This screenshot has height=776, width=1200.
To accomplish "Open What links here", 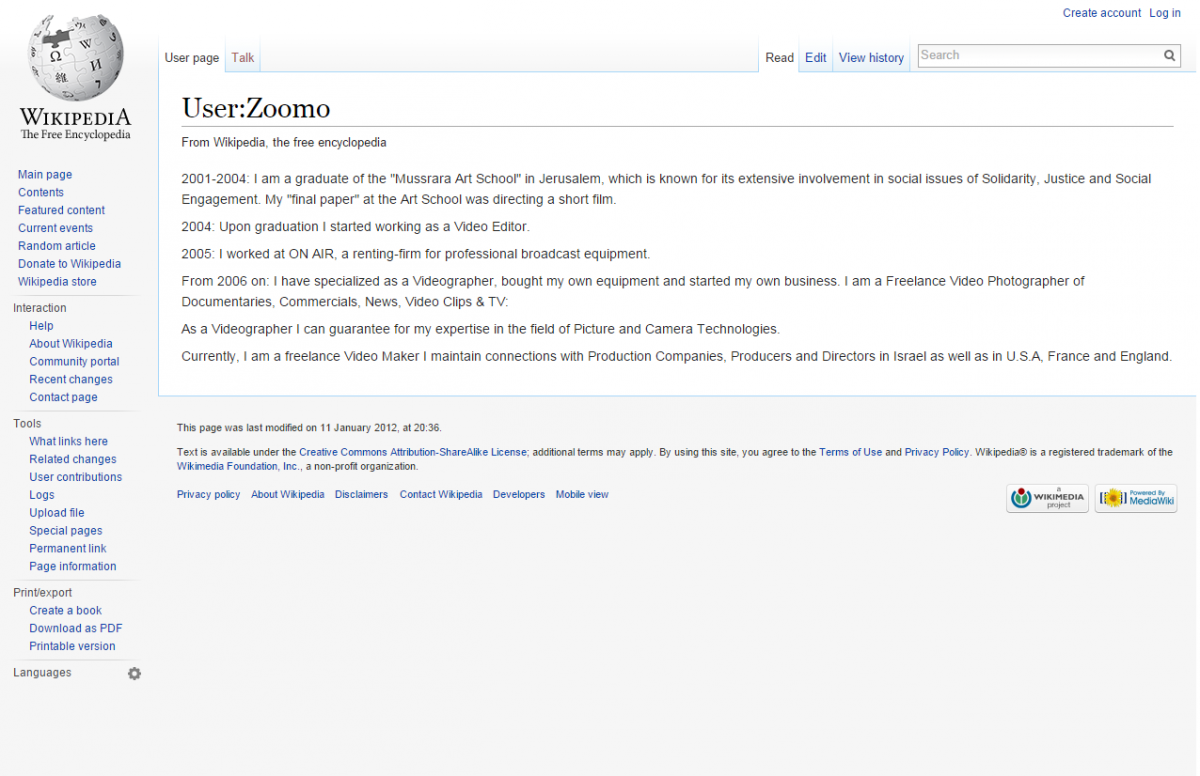I will pyautogui.click(x=68, y=442).
